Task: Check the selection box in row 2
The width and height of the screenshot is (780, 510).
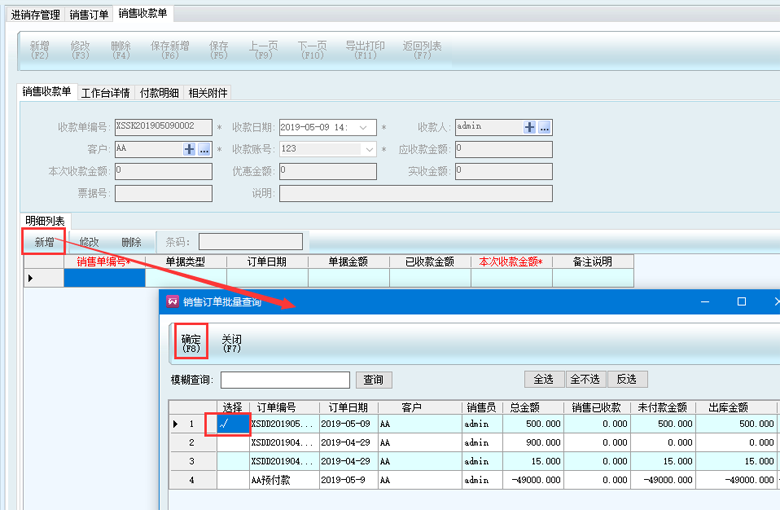Action: [232, 442]
